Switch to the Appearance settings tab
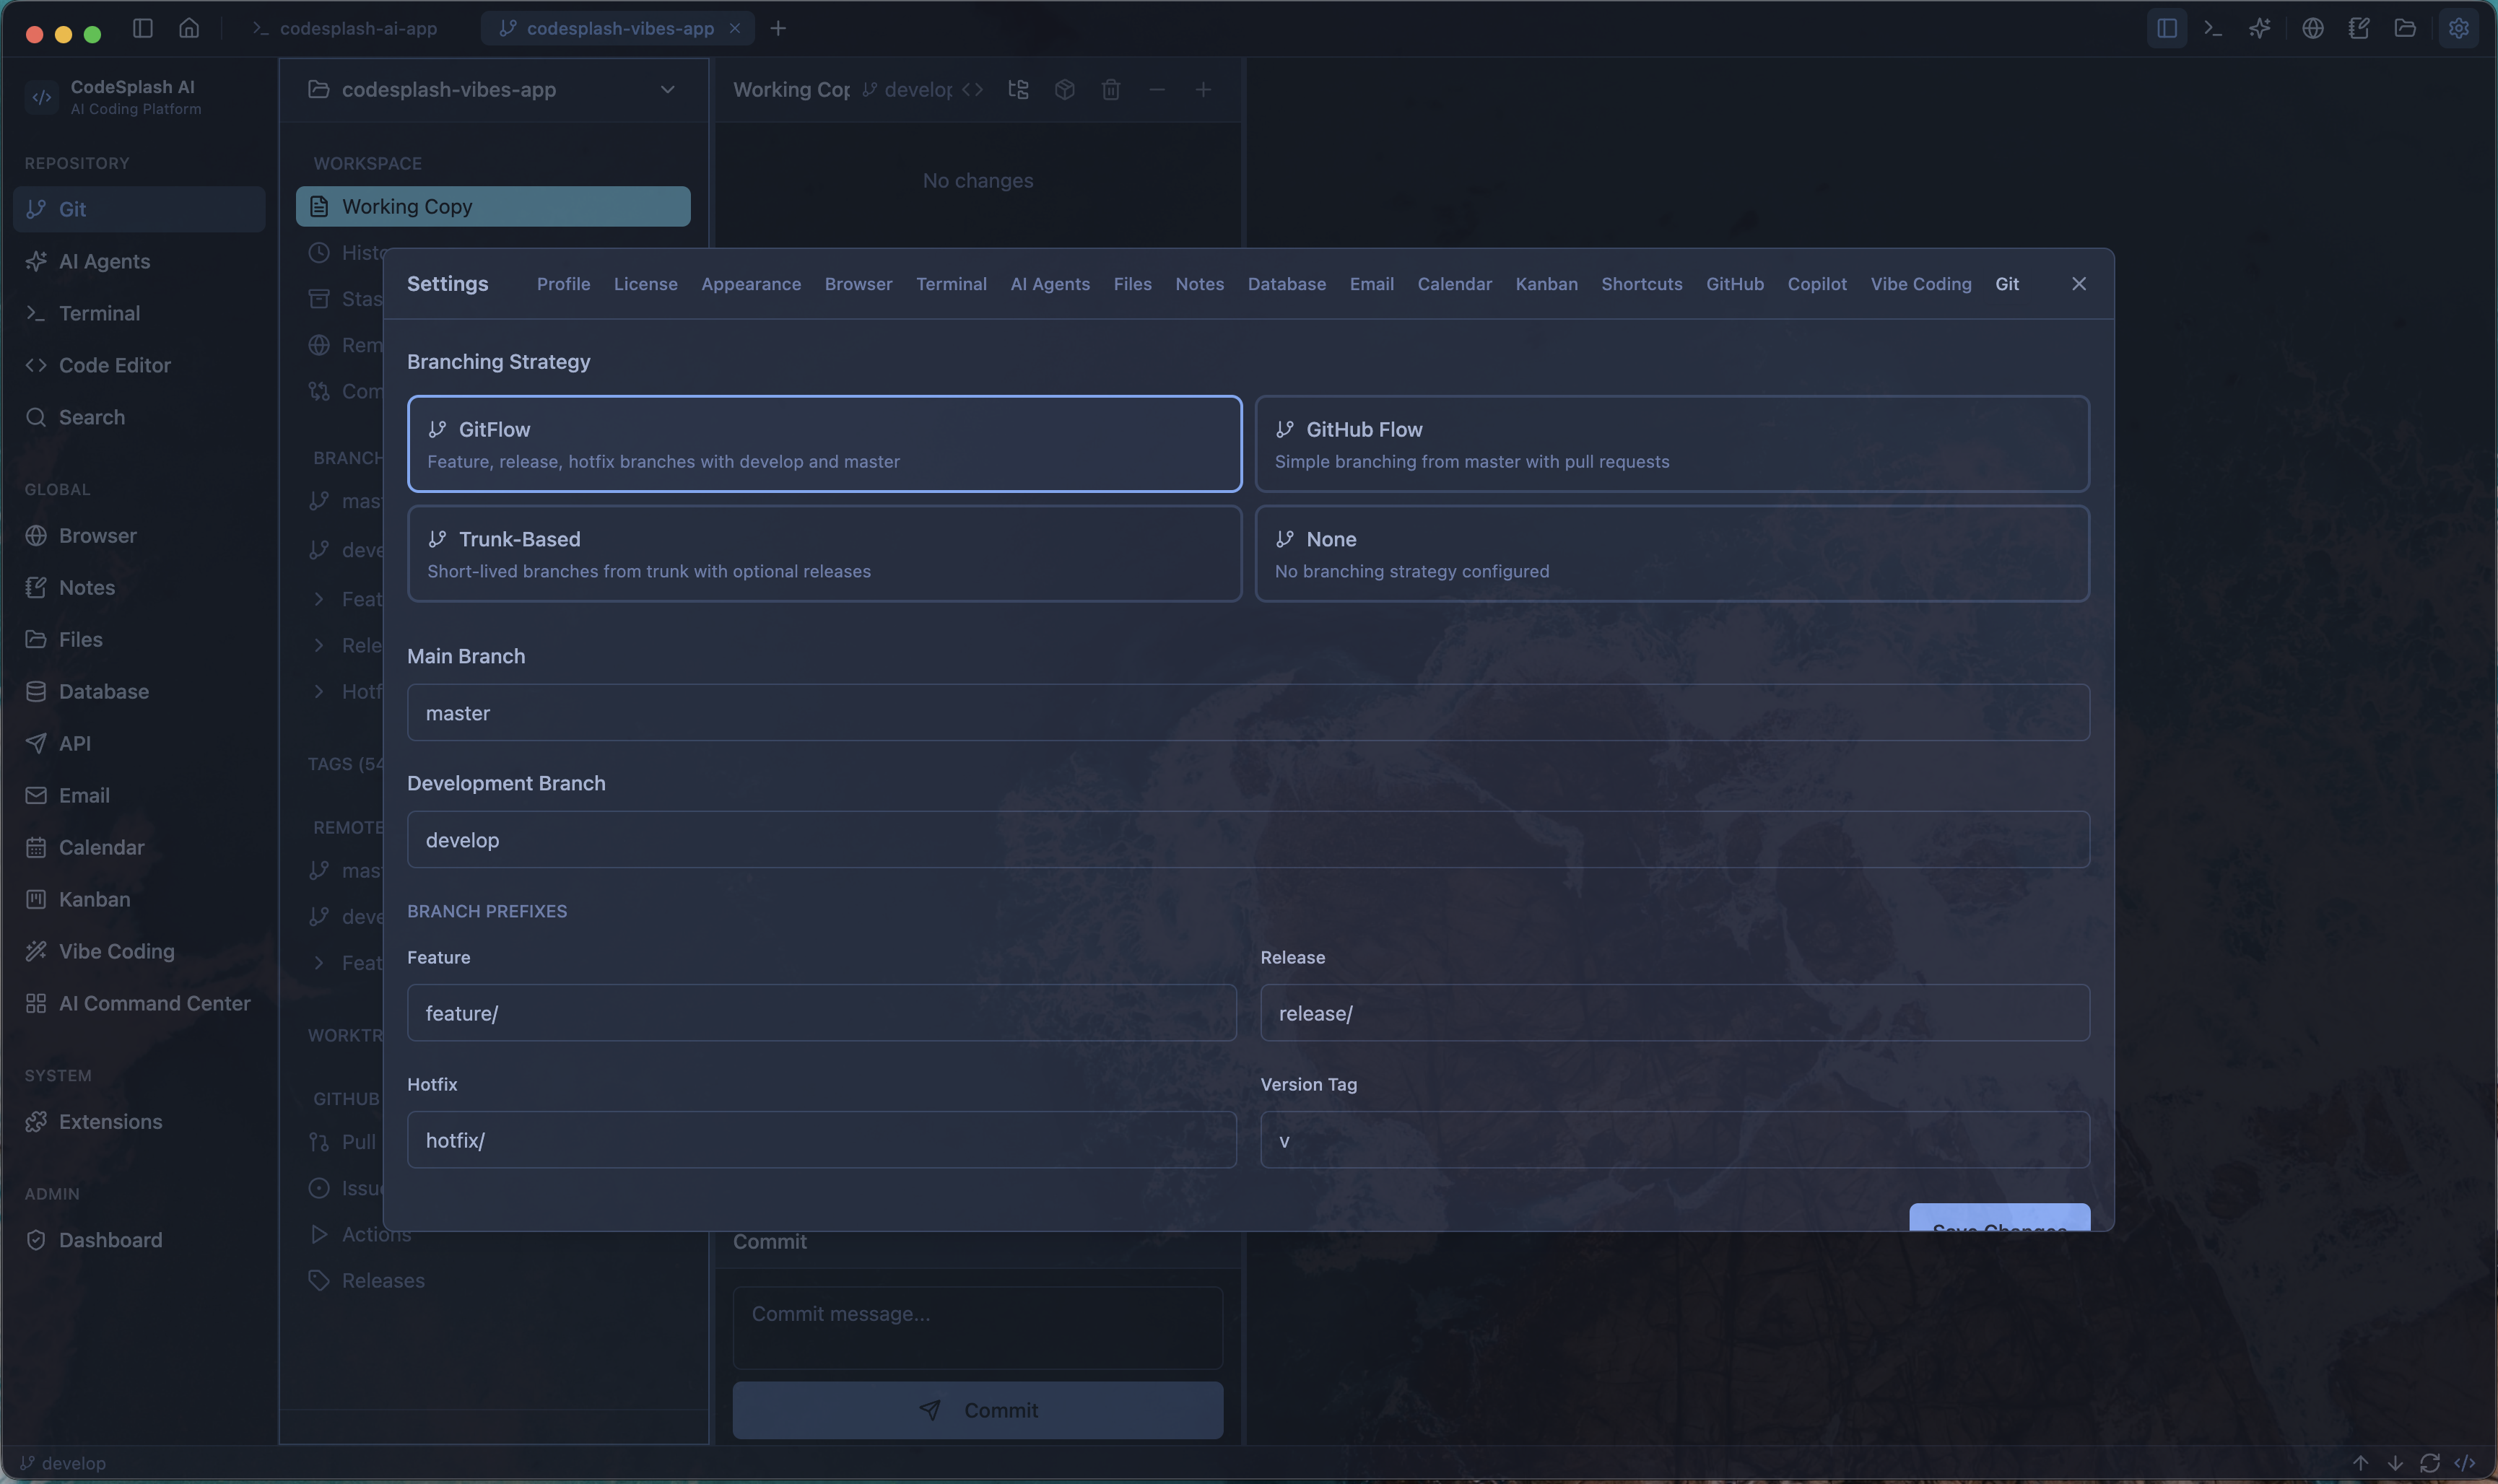This screenshot has height=1484, width=2498. click(x=751, y=284)
